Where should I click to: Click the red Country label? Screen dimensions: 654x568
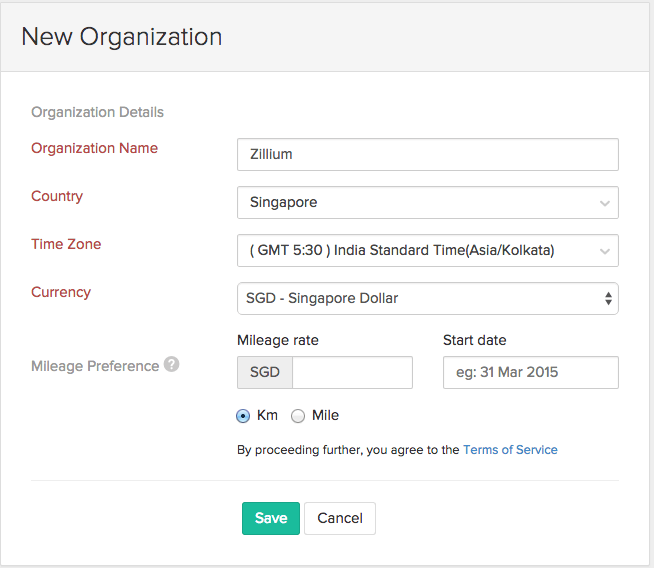(x=57, y=196)
